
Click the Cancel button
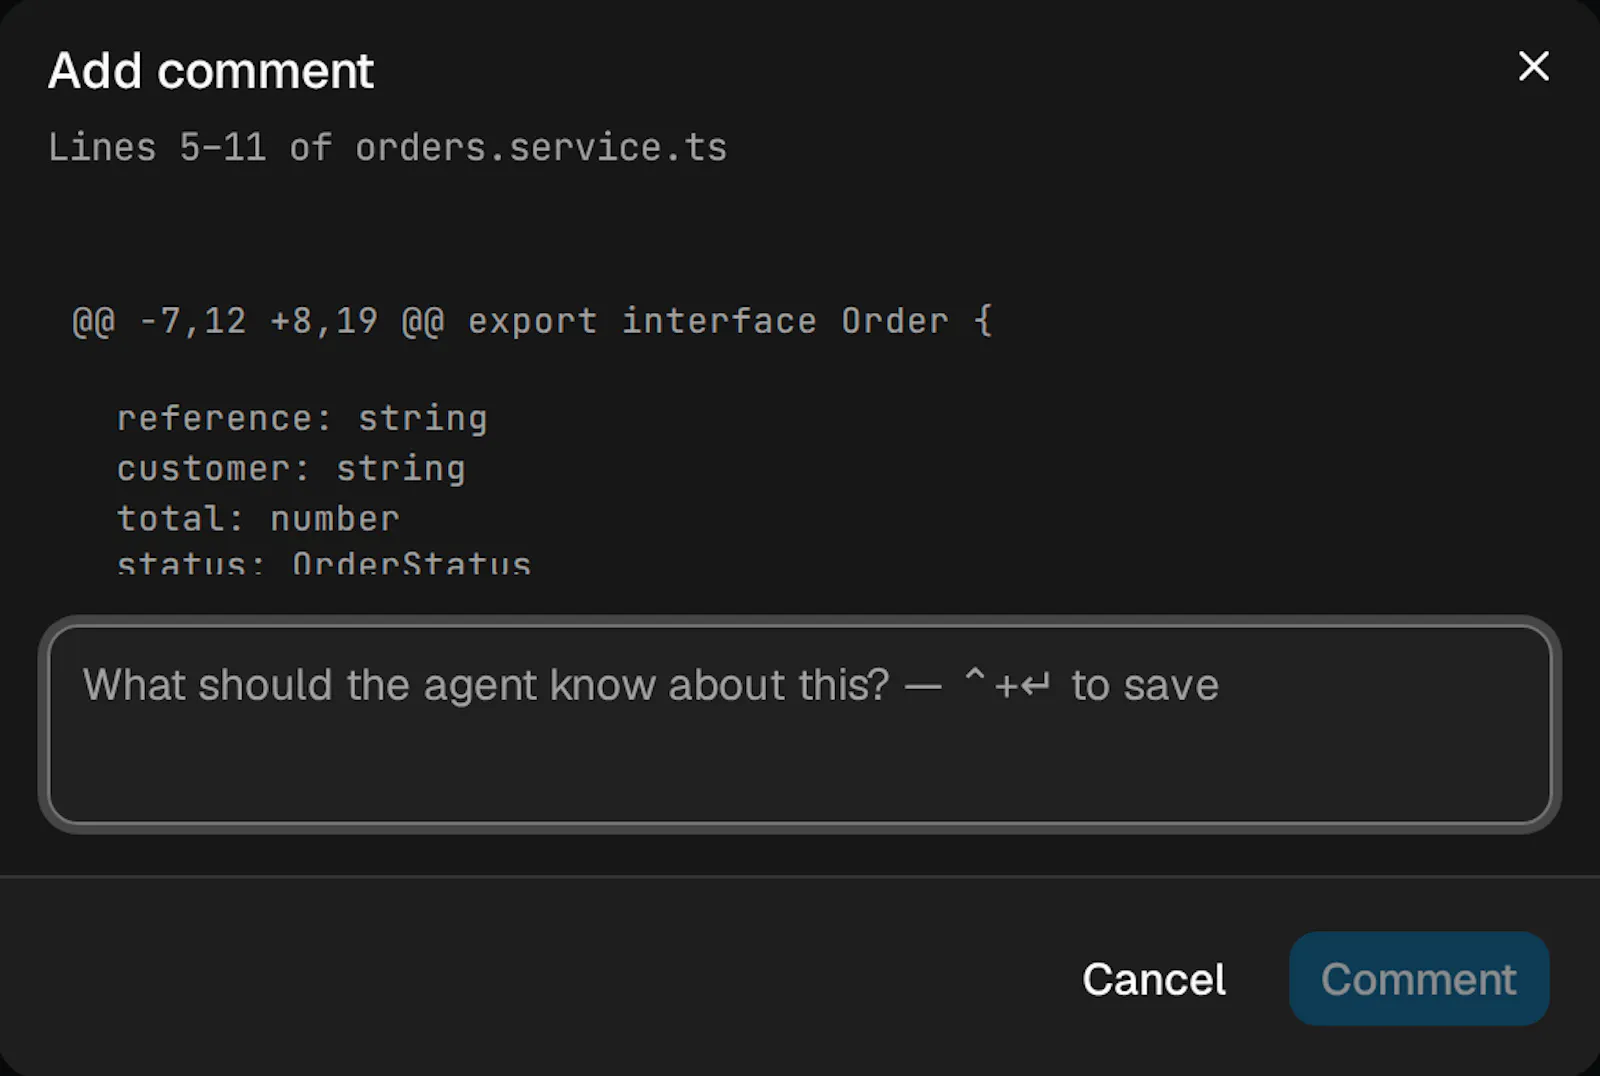point(1154,979)
